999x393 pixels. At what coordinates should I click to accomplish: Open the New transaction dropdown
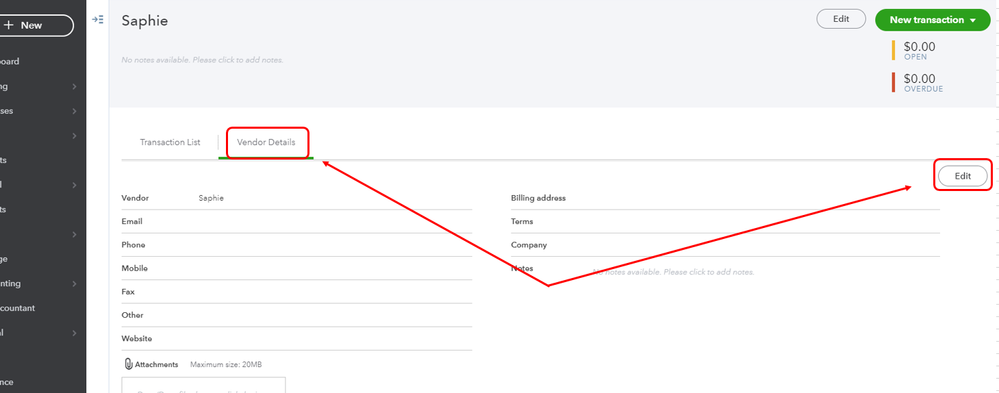931,20
